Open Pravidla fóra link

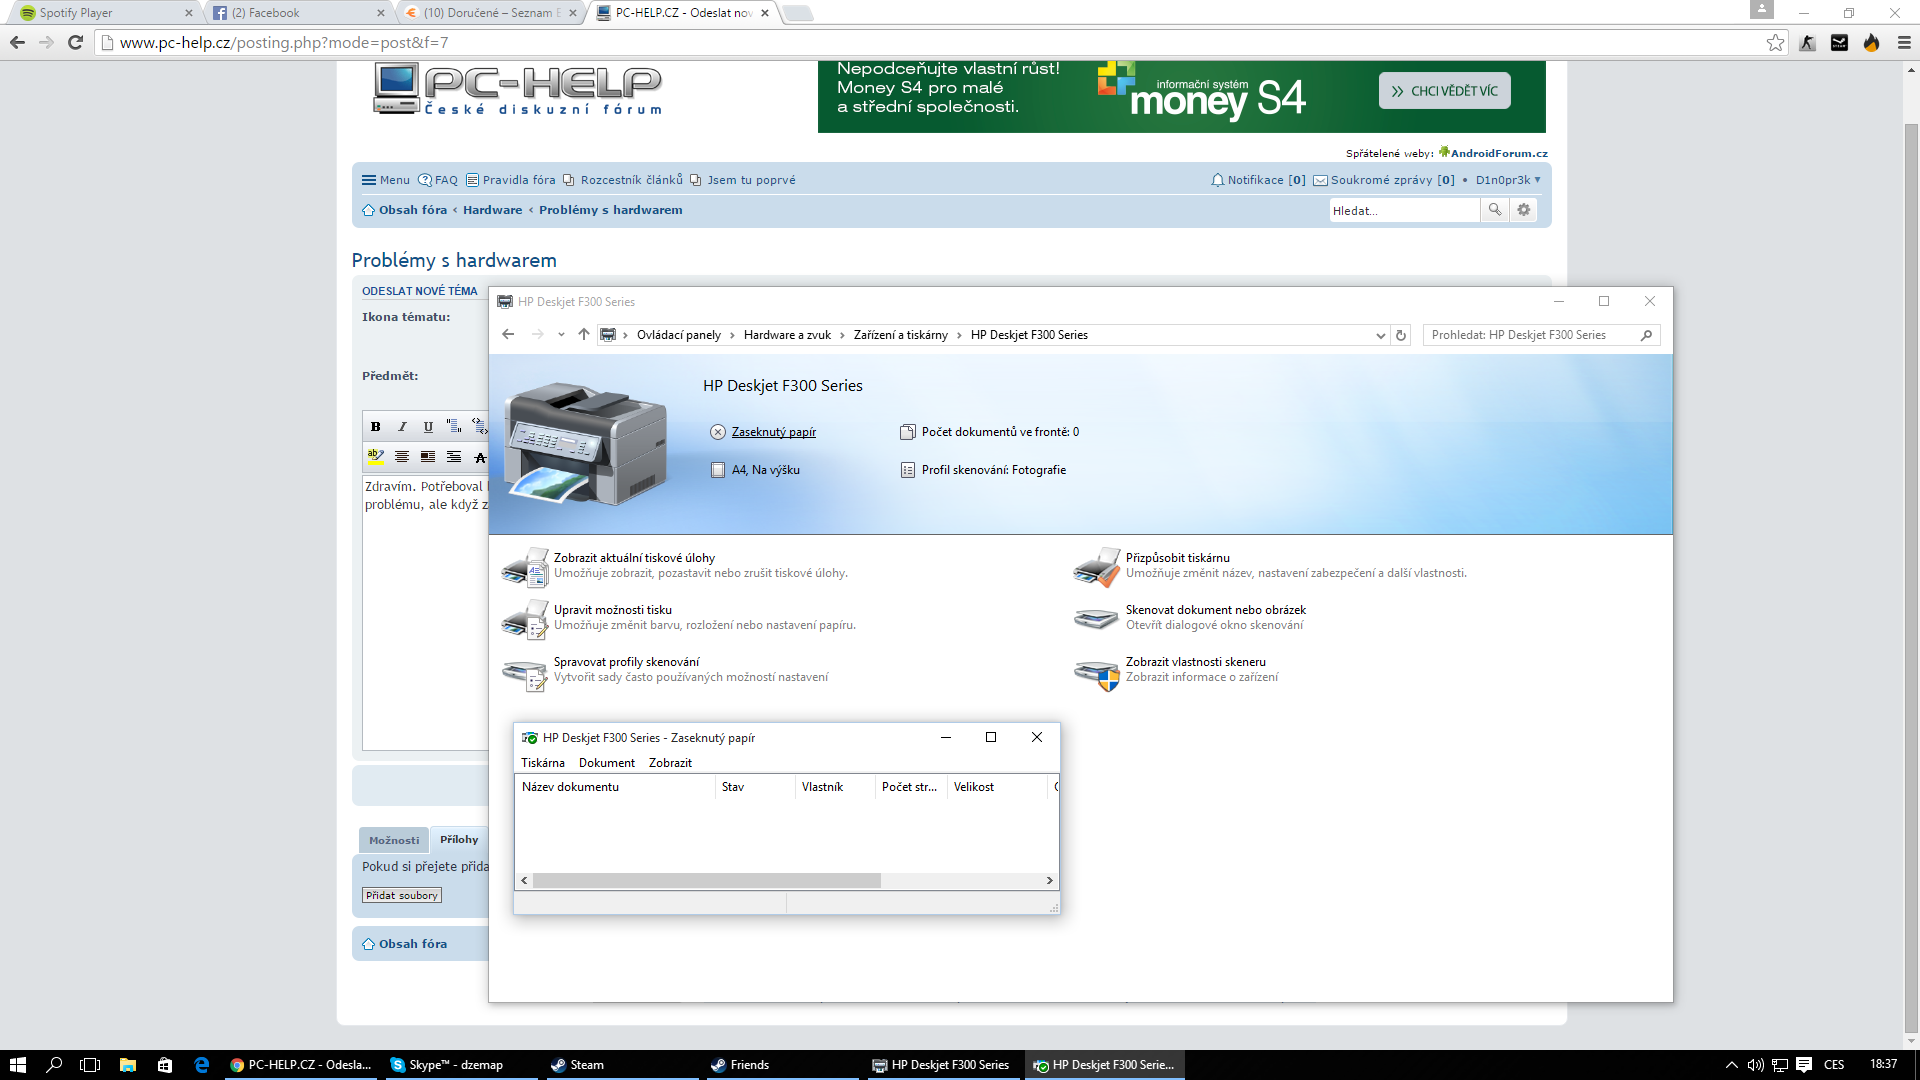(x=511, y=181)
